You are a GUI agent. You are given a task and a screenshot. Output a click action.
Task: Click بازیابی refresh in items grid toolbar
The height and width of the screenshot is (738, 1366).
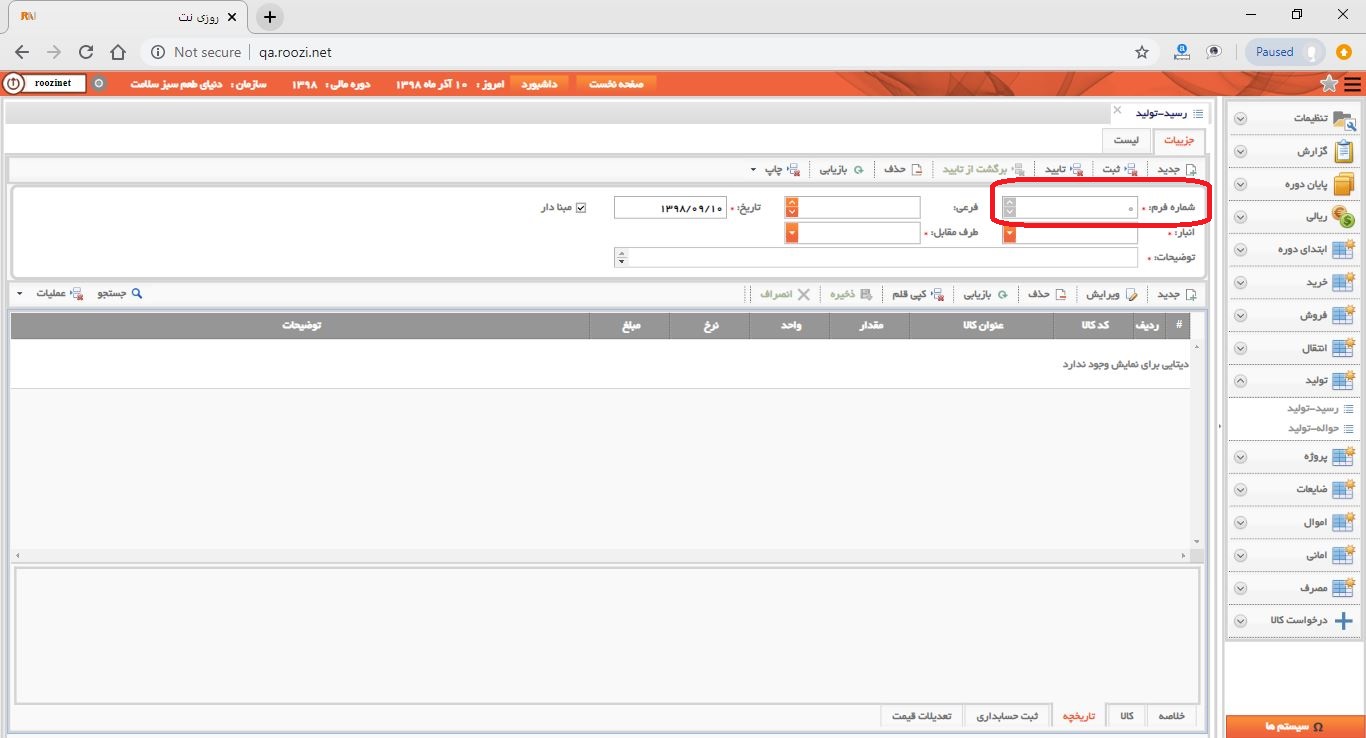click(x=985, y=294)
